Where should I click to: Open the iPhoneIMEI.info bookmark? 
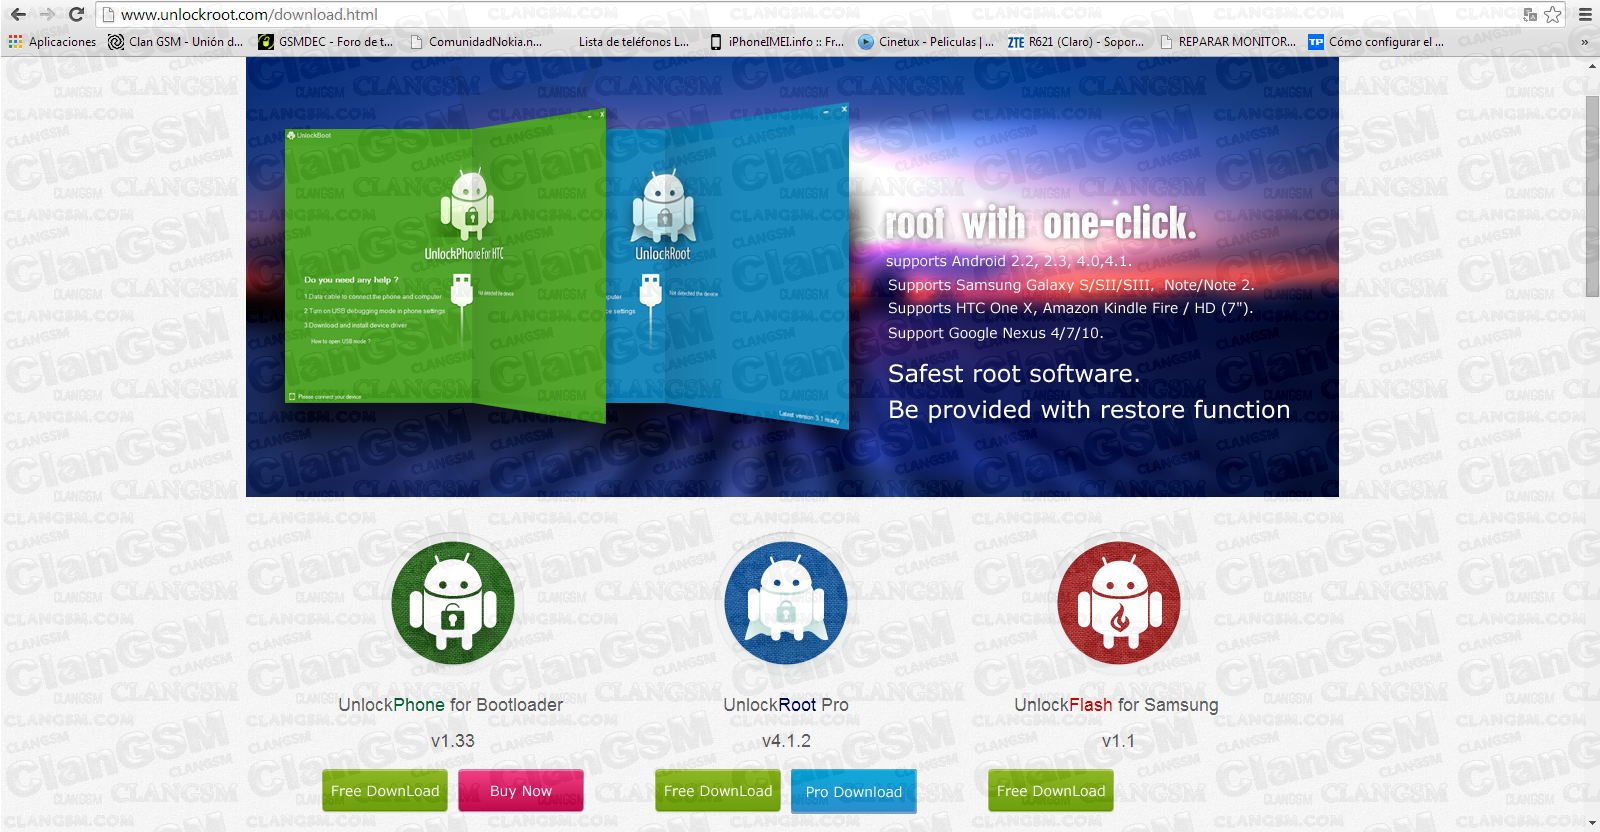(x=777, y=42)
